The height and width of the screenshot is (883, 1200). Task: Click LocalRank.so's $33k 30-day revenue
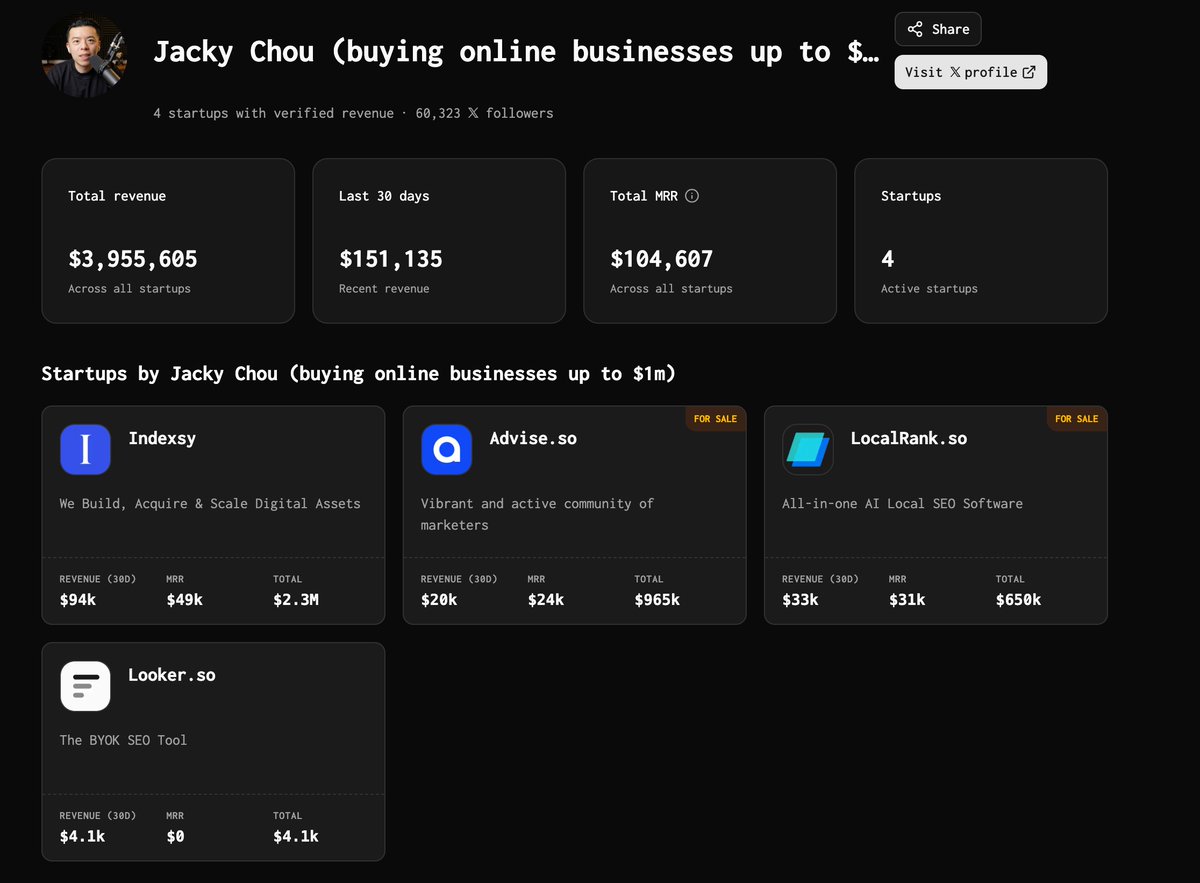click(x=800, y=600)
